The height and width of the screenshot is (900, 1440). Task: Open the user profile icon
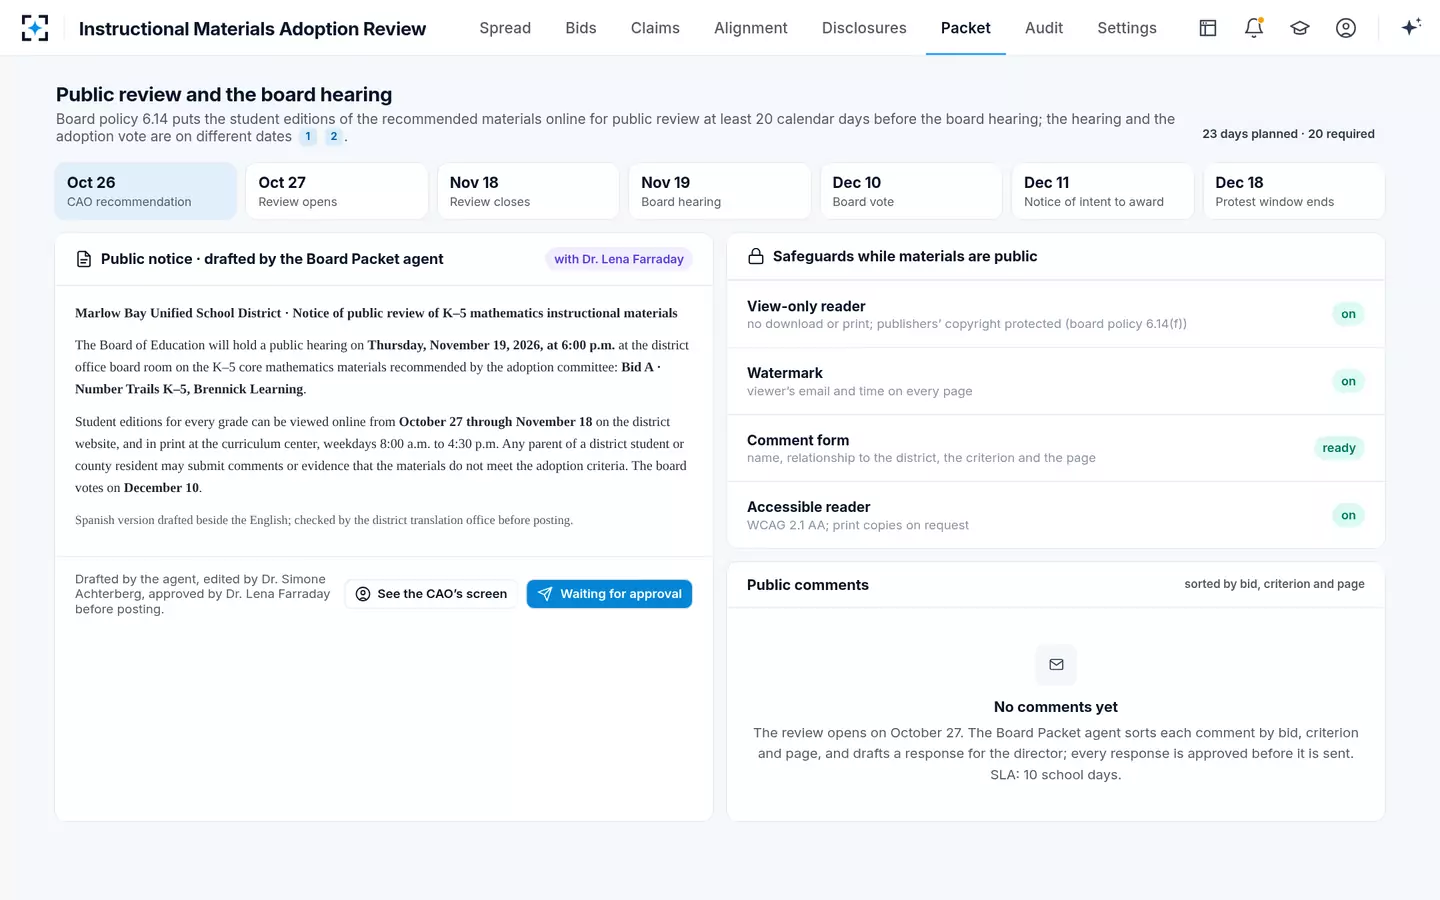(1346, 28)
